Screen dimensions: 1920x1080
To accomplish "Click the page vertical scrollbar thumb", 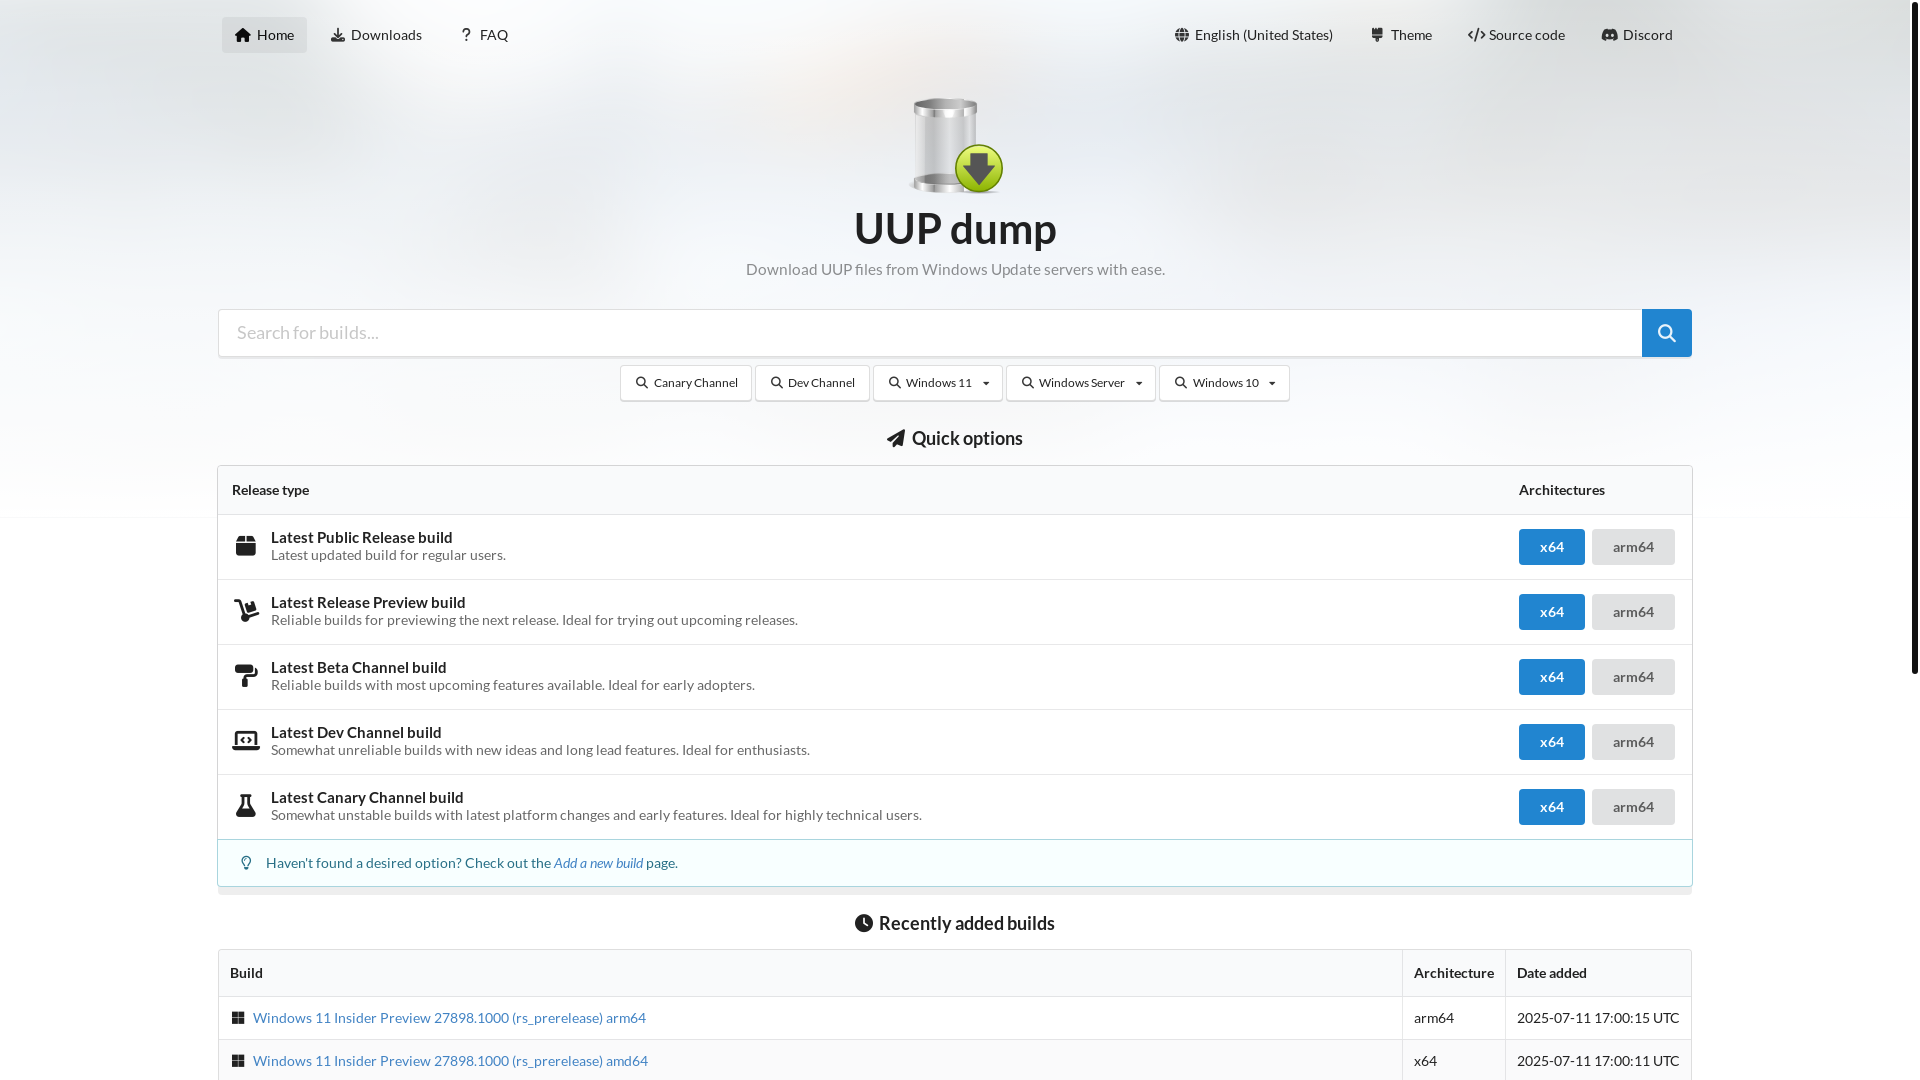I will [x=1914, y=338].
